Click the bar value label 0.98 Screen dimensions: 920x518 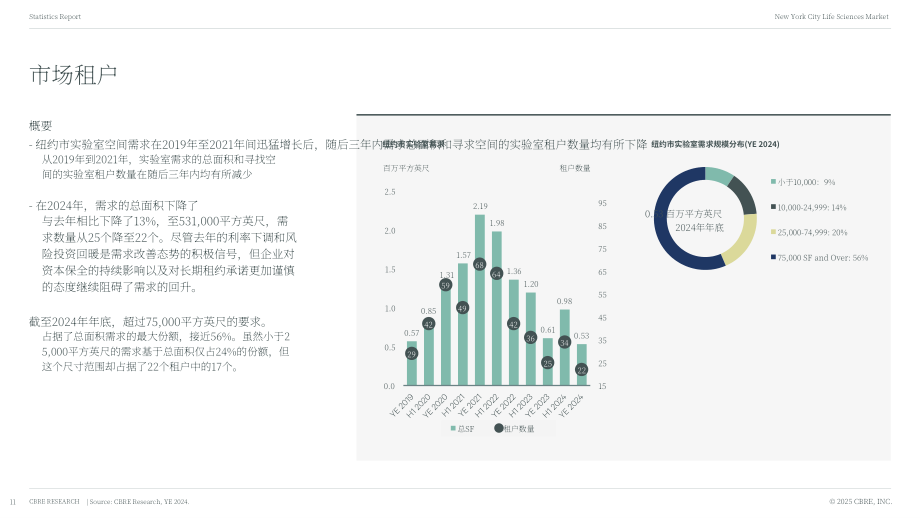click(x=564, y=301)
